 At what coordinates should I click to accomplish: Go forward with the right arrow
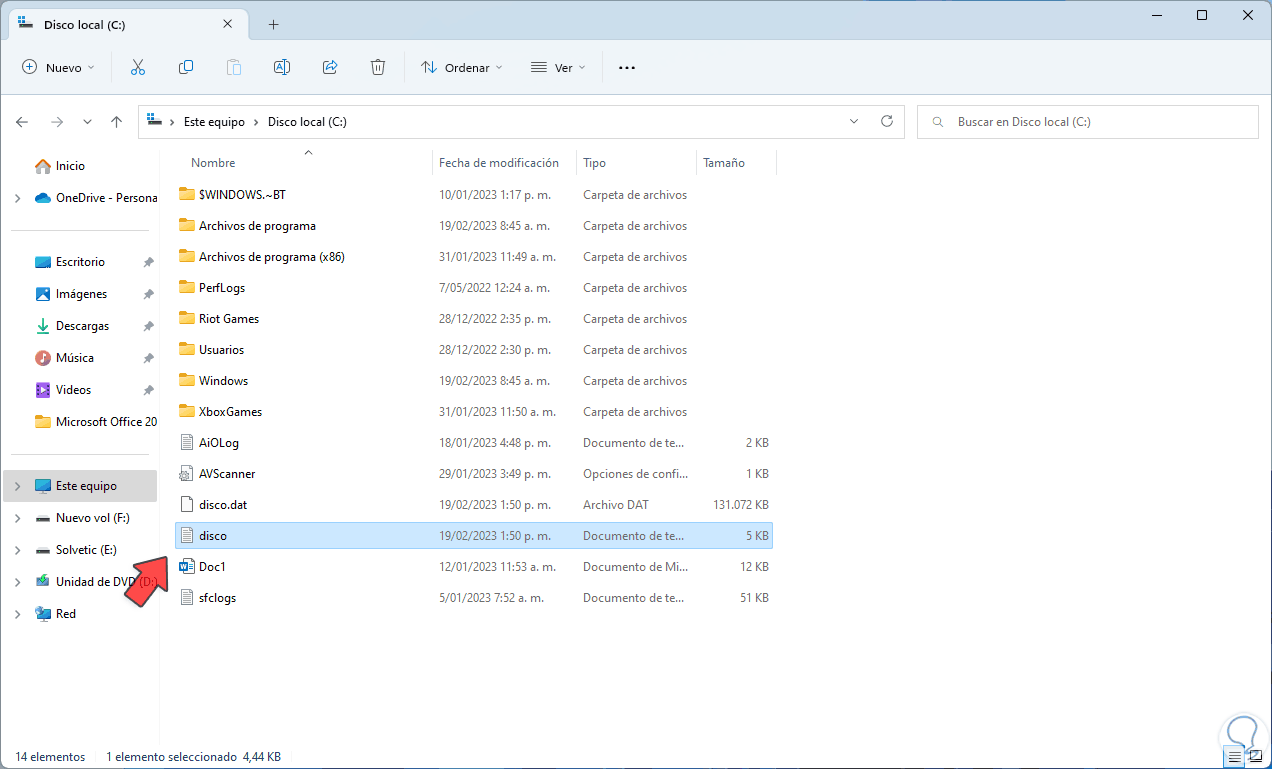pos(57,122)
